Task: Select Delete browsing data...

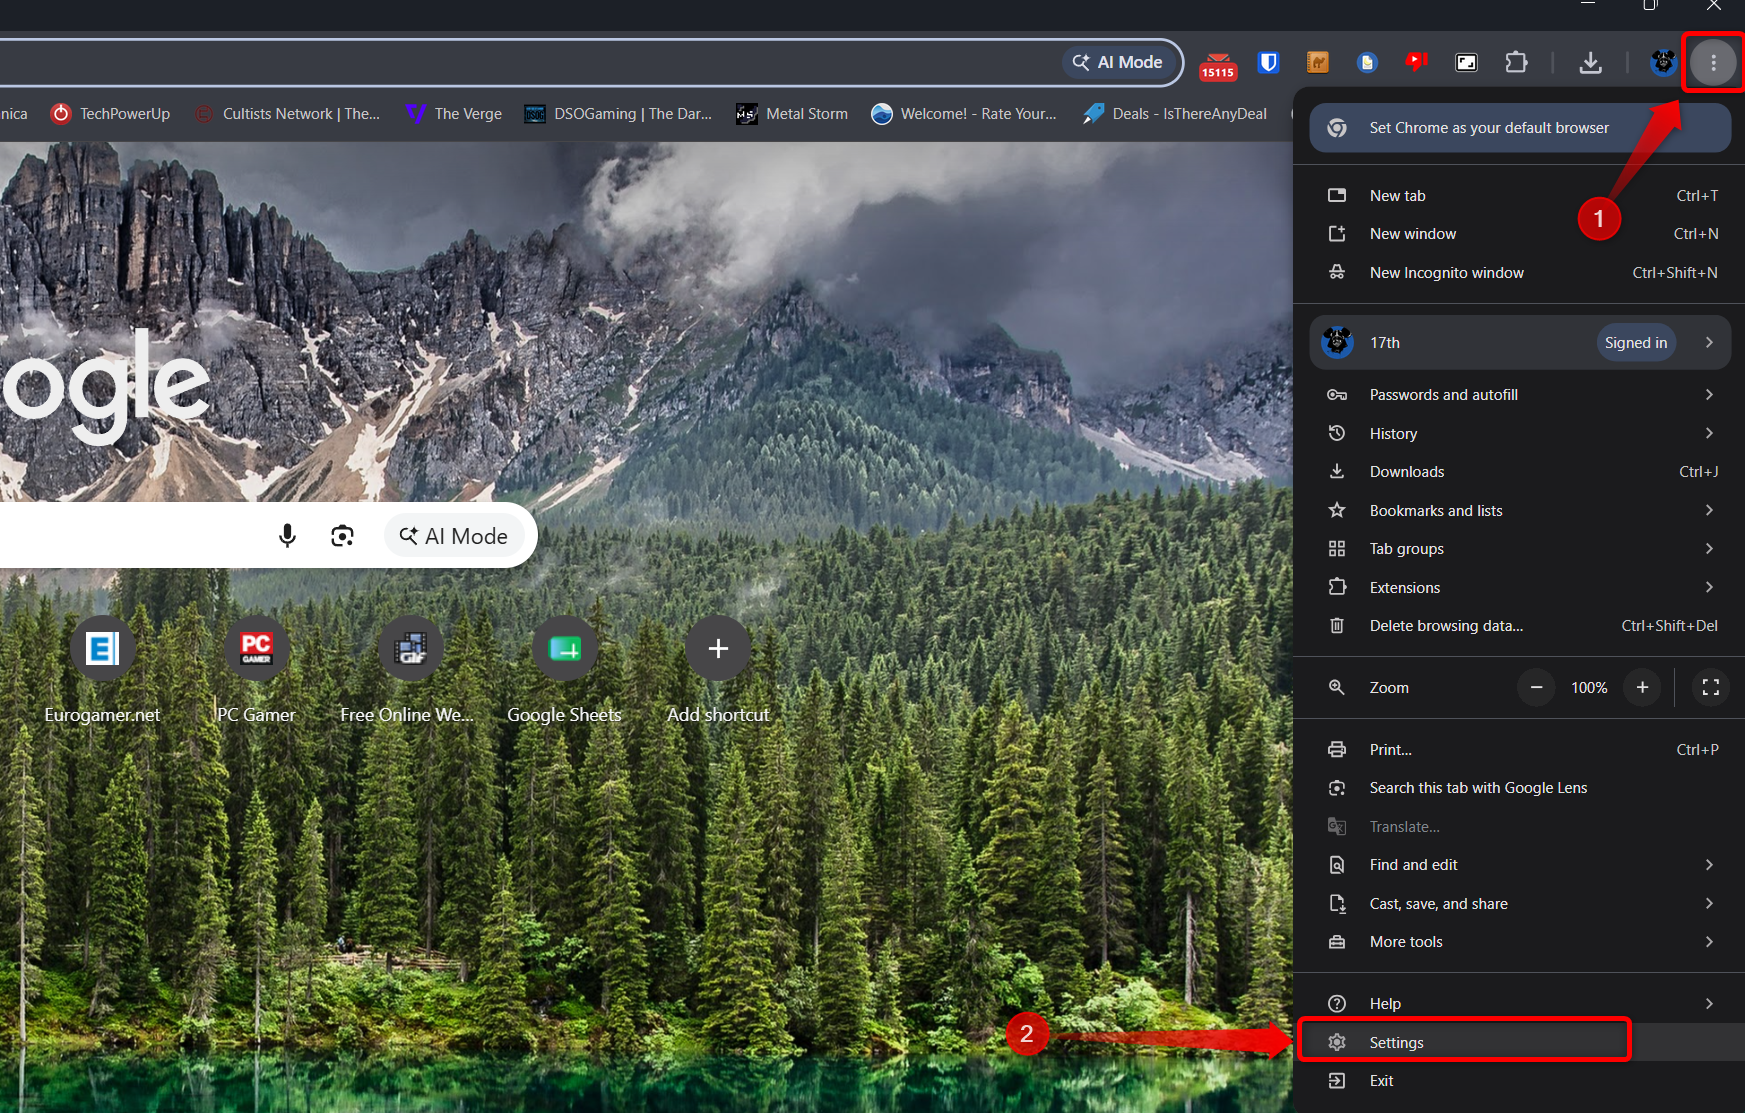Action: pyautogui.click(x=1519, y=625)
